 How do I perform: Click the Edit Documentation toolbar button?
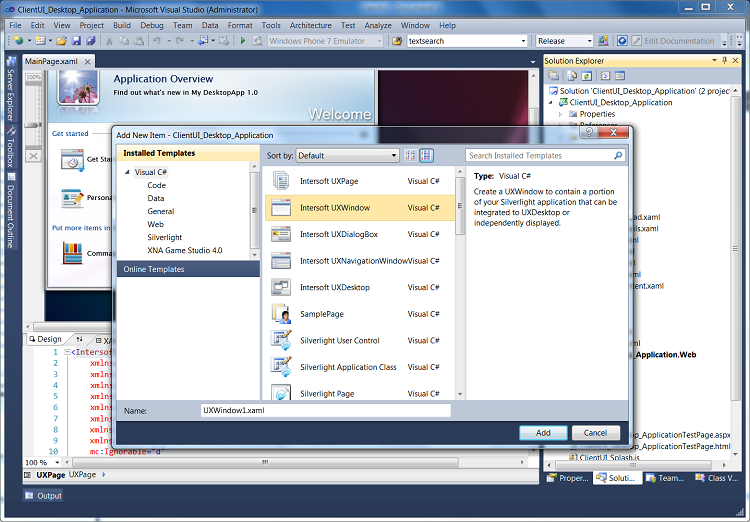(673, 41)
